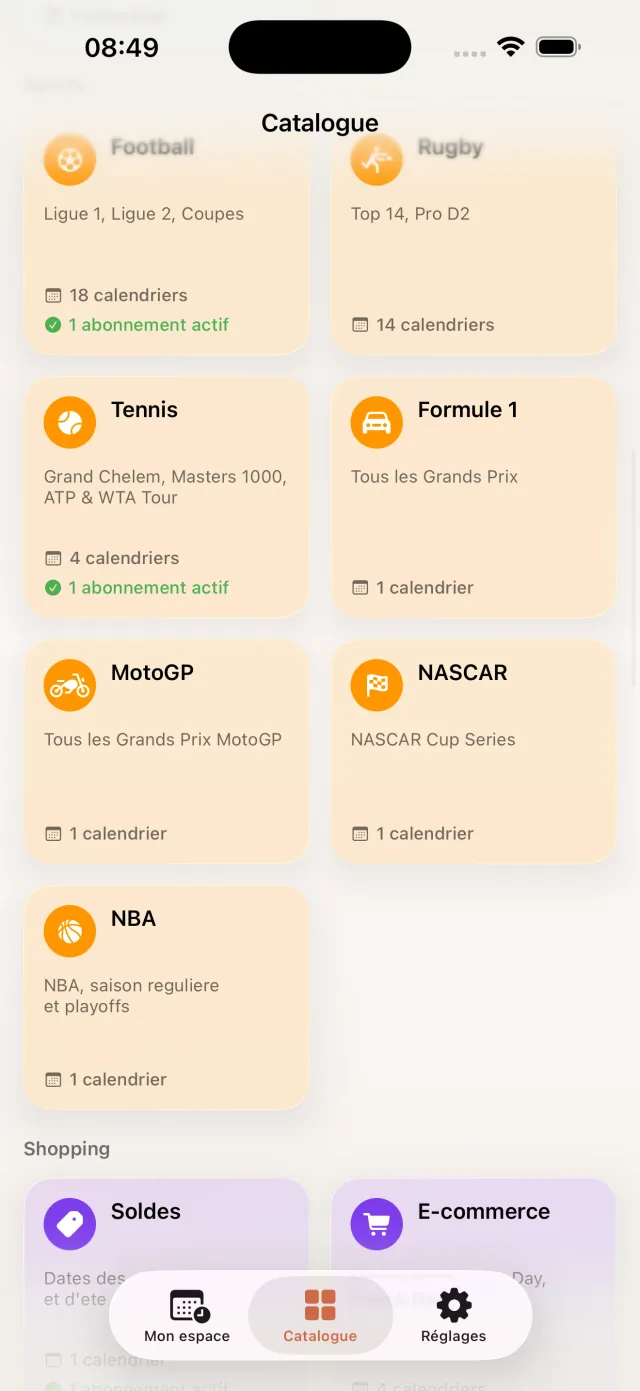Tap the Football soccer ball icon
Viewport: 640px width, 1391px height.
tap(70, 160)
